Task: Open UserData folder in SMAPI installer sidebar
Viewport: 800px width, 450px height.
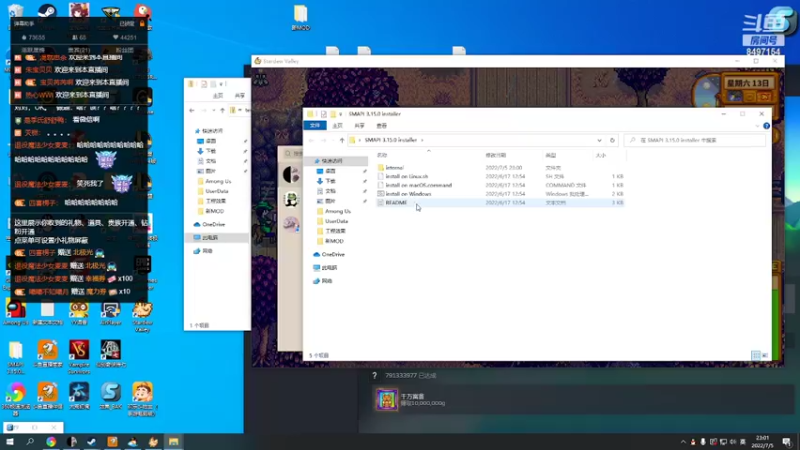Action: pyautogui.click(x=336, y=221)
